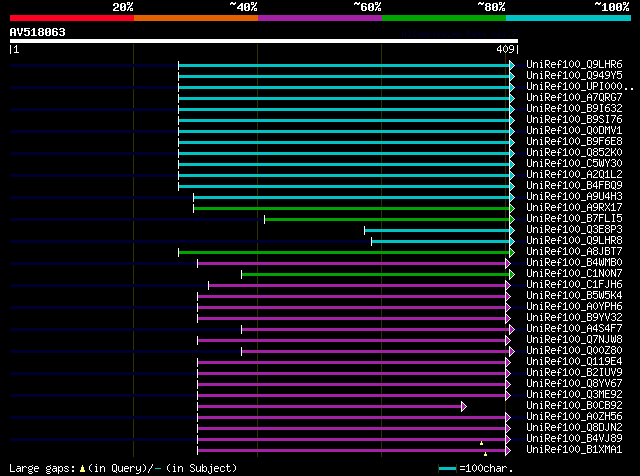640x476 pixels.
Task: Select UniRef100_B2IUV9 label
Action: click(574, 373)
